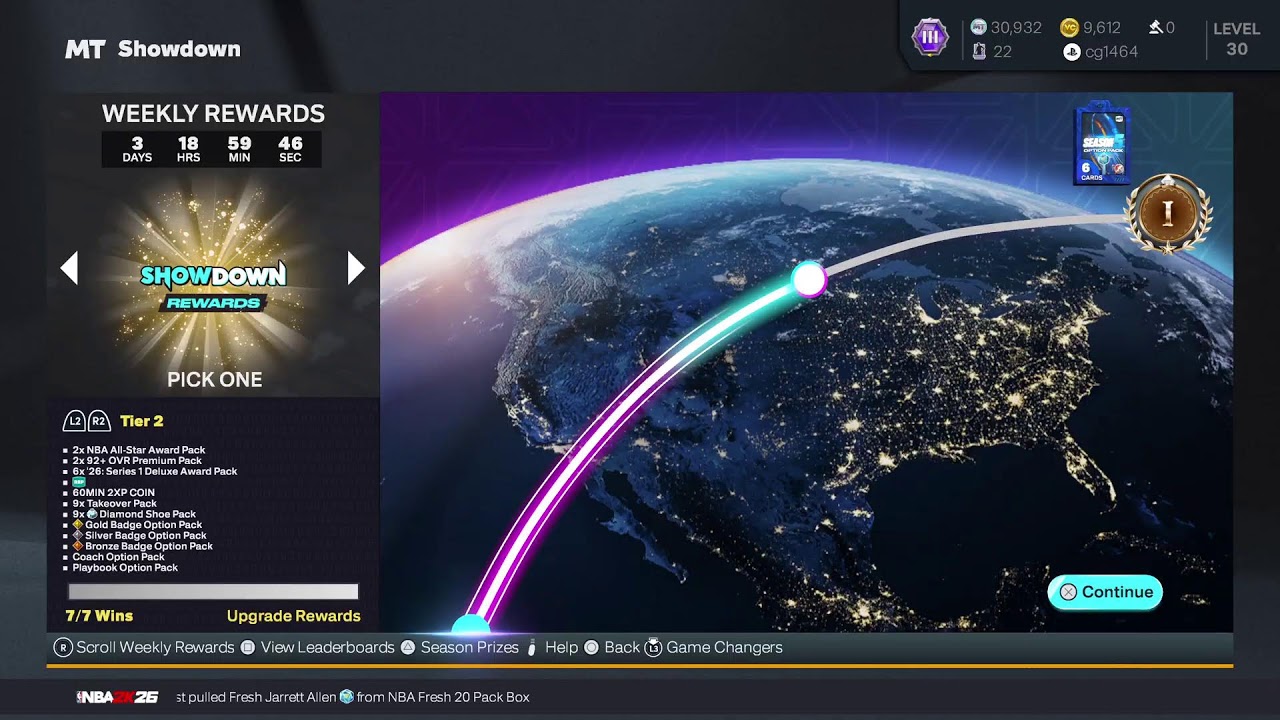Click the auction gavel icon
Screen dimensions: 1280x720
tap(1156, 28)
